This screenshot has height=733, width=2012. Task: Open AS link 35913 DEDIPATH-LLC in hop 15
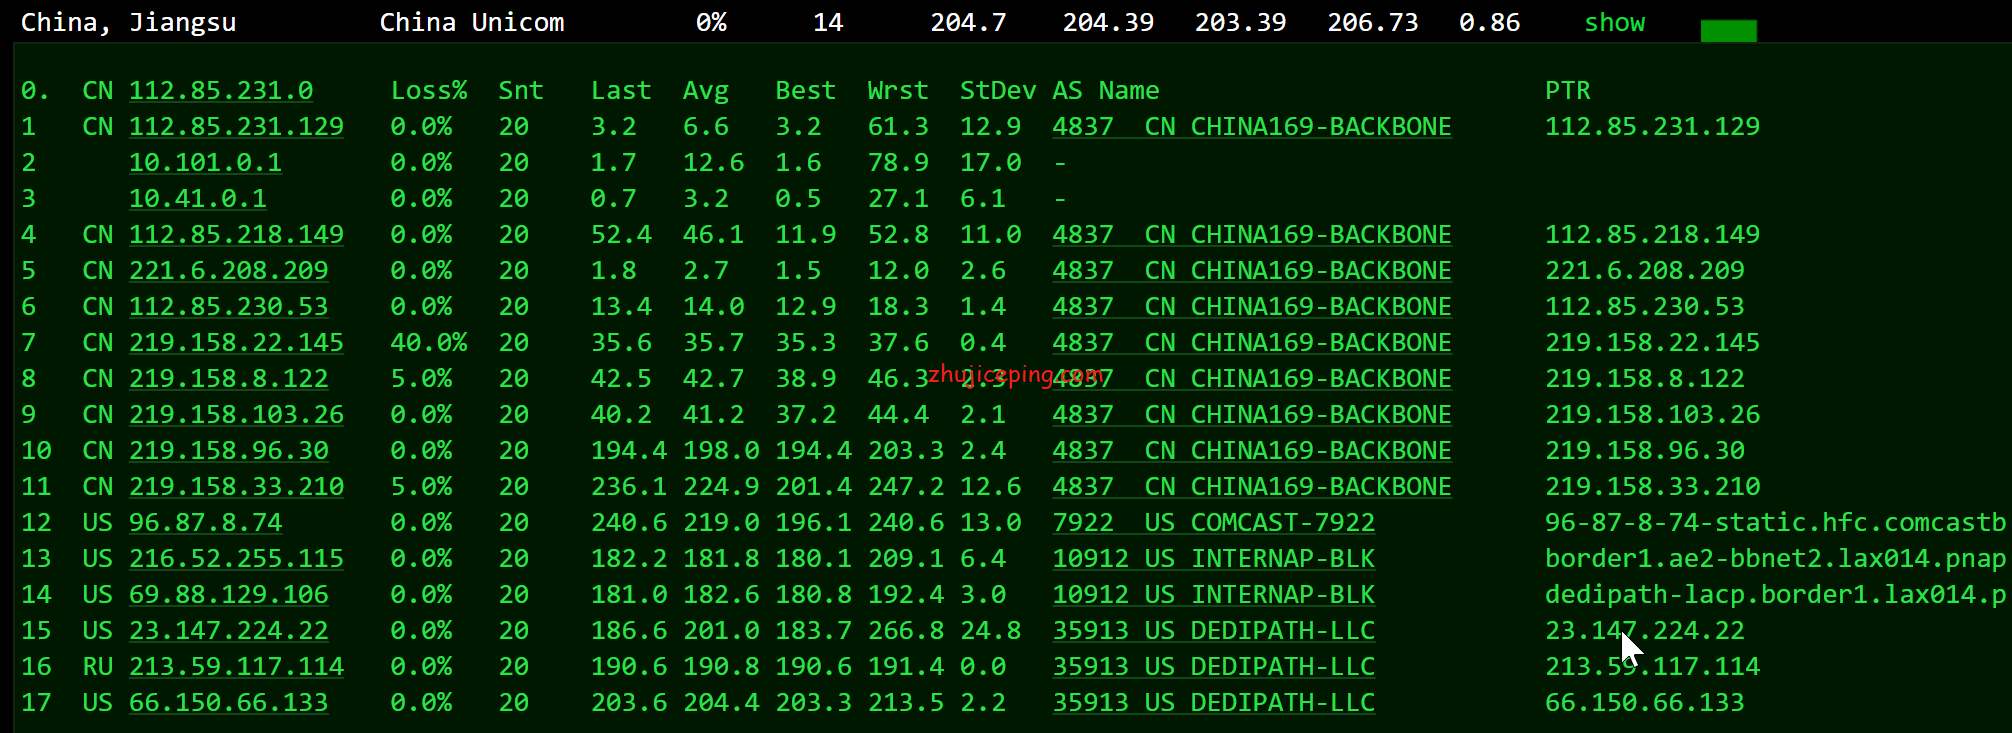click(x=1213, y=631)
